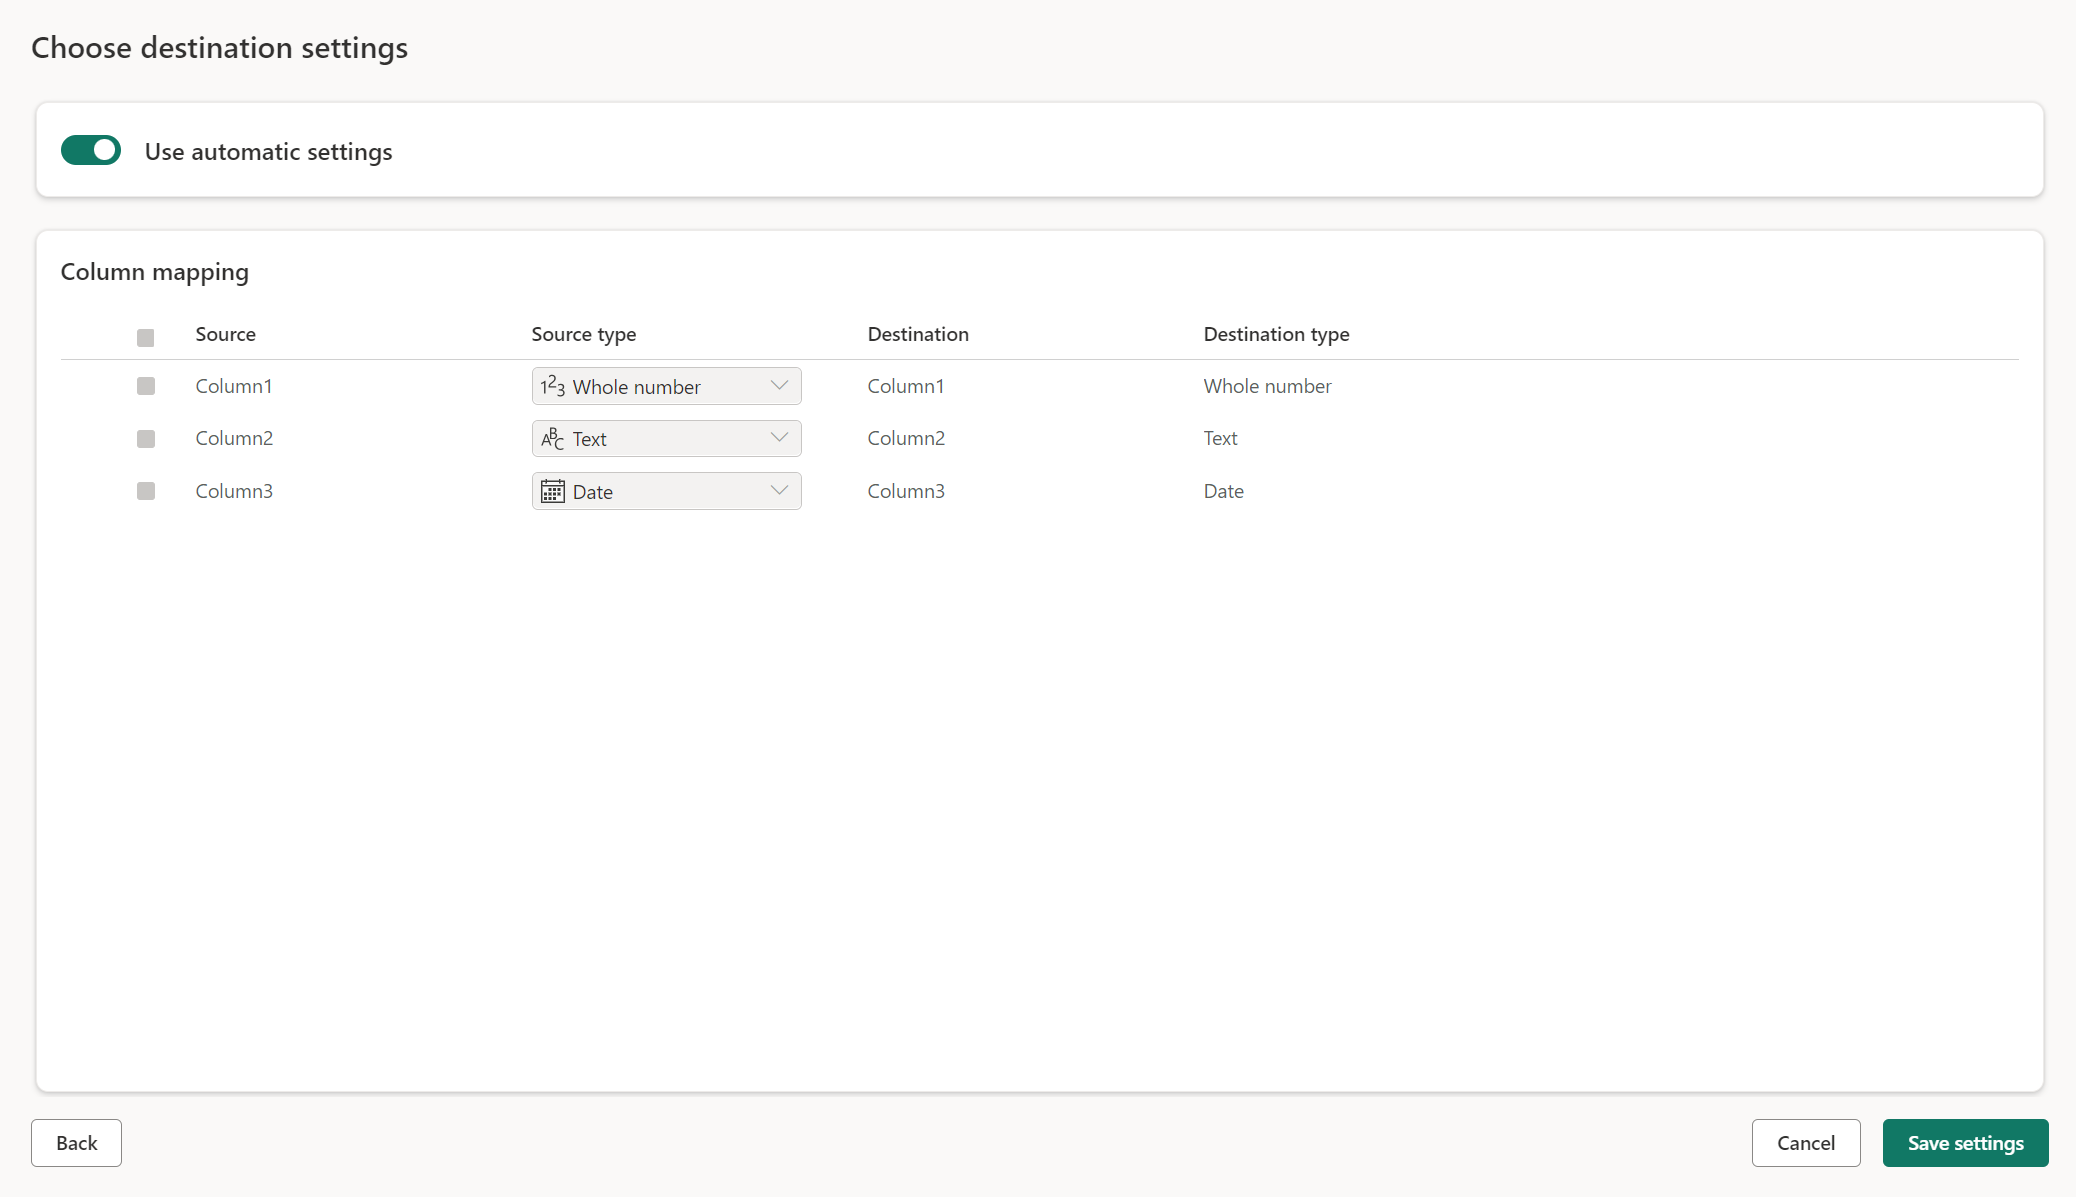
Task: Click the Source column header label
Action: 225,332
